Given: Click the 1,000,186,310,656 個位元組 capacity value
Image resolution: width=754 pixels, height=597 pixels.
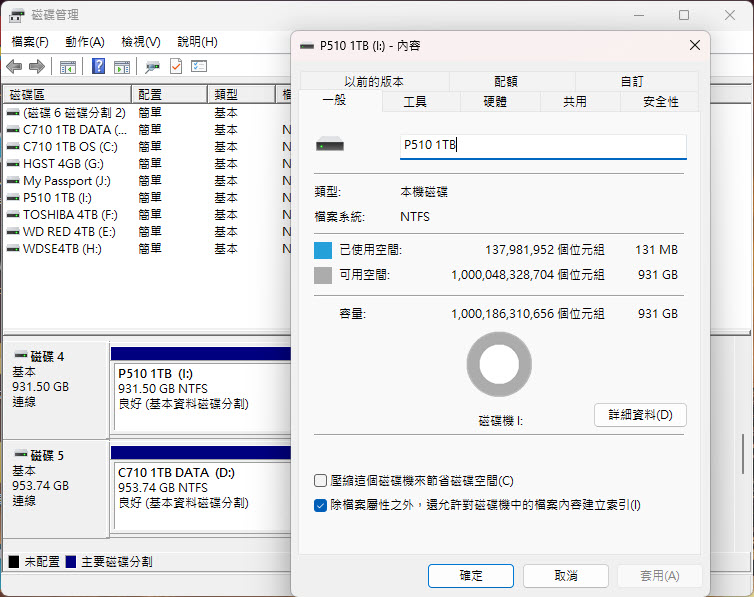Looking at the screenshot, I should (x=528, y=314).
